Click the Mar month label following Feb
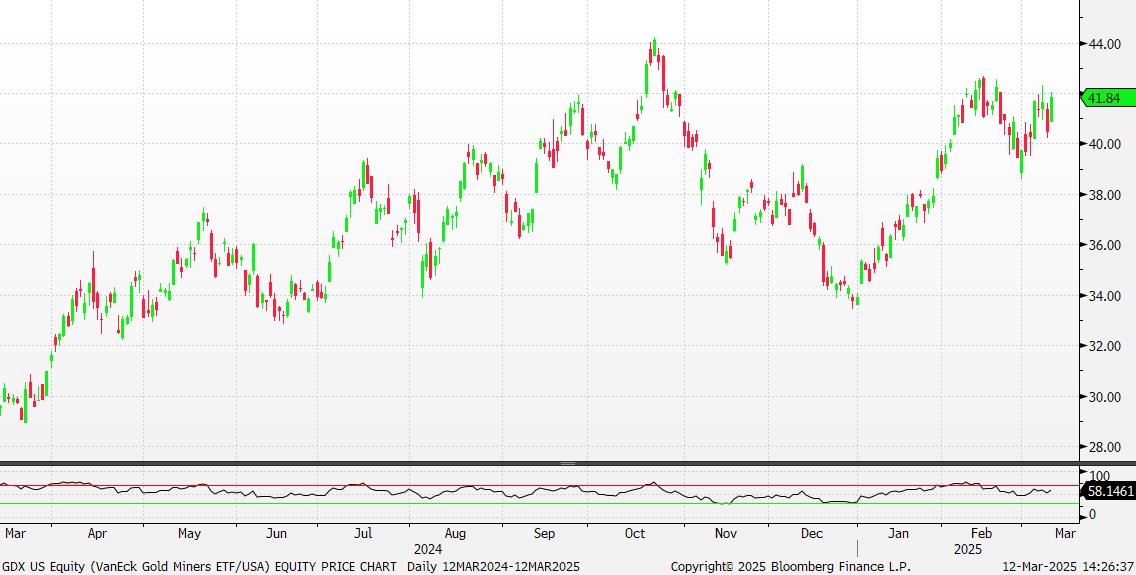The width and height of the screenshot is (1136, 575). (1065, 533)
